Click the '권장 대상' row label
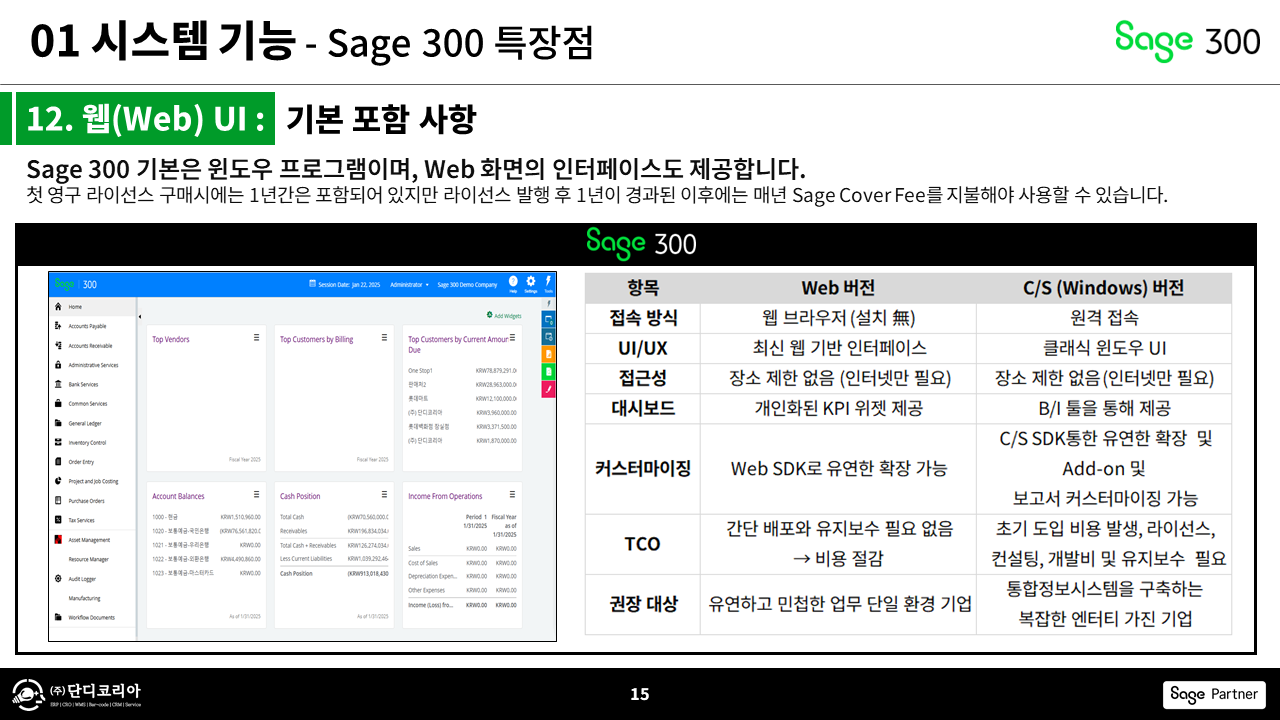 [x=643, y=603]
